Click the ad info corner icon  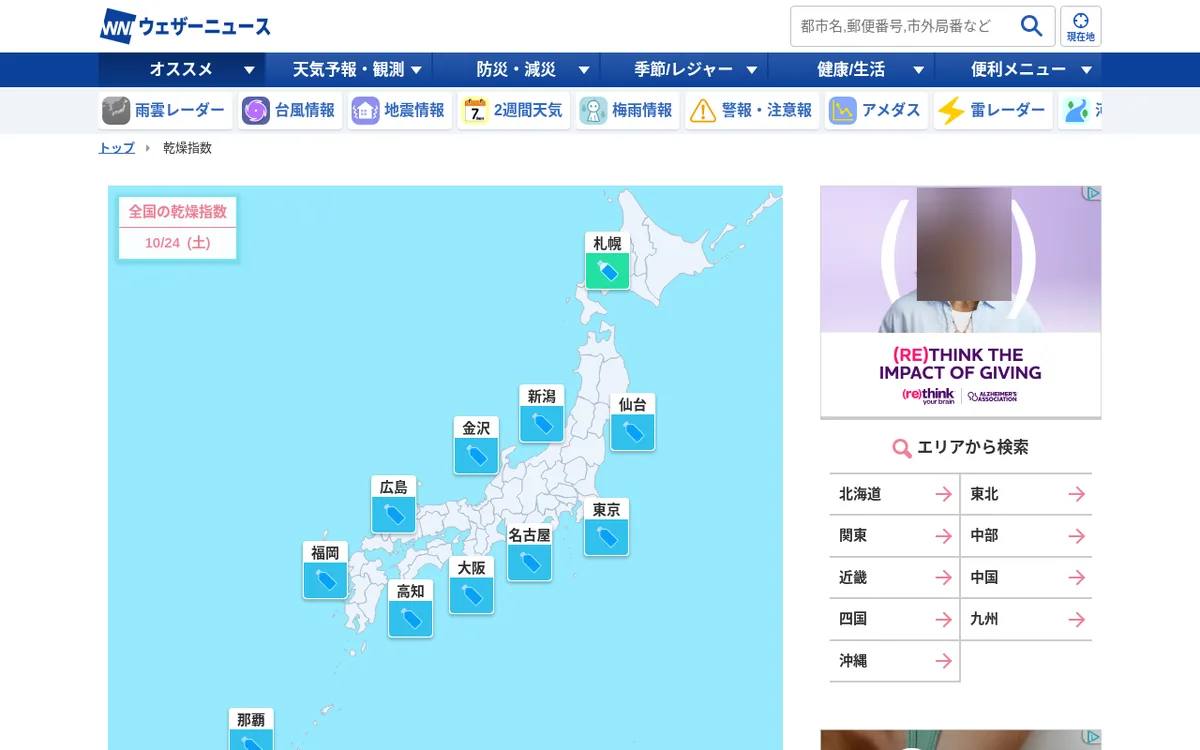[x=1093, y=193]
